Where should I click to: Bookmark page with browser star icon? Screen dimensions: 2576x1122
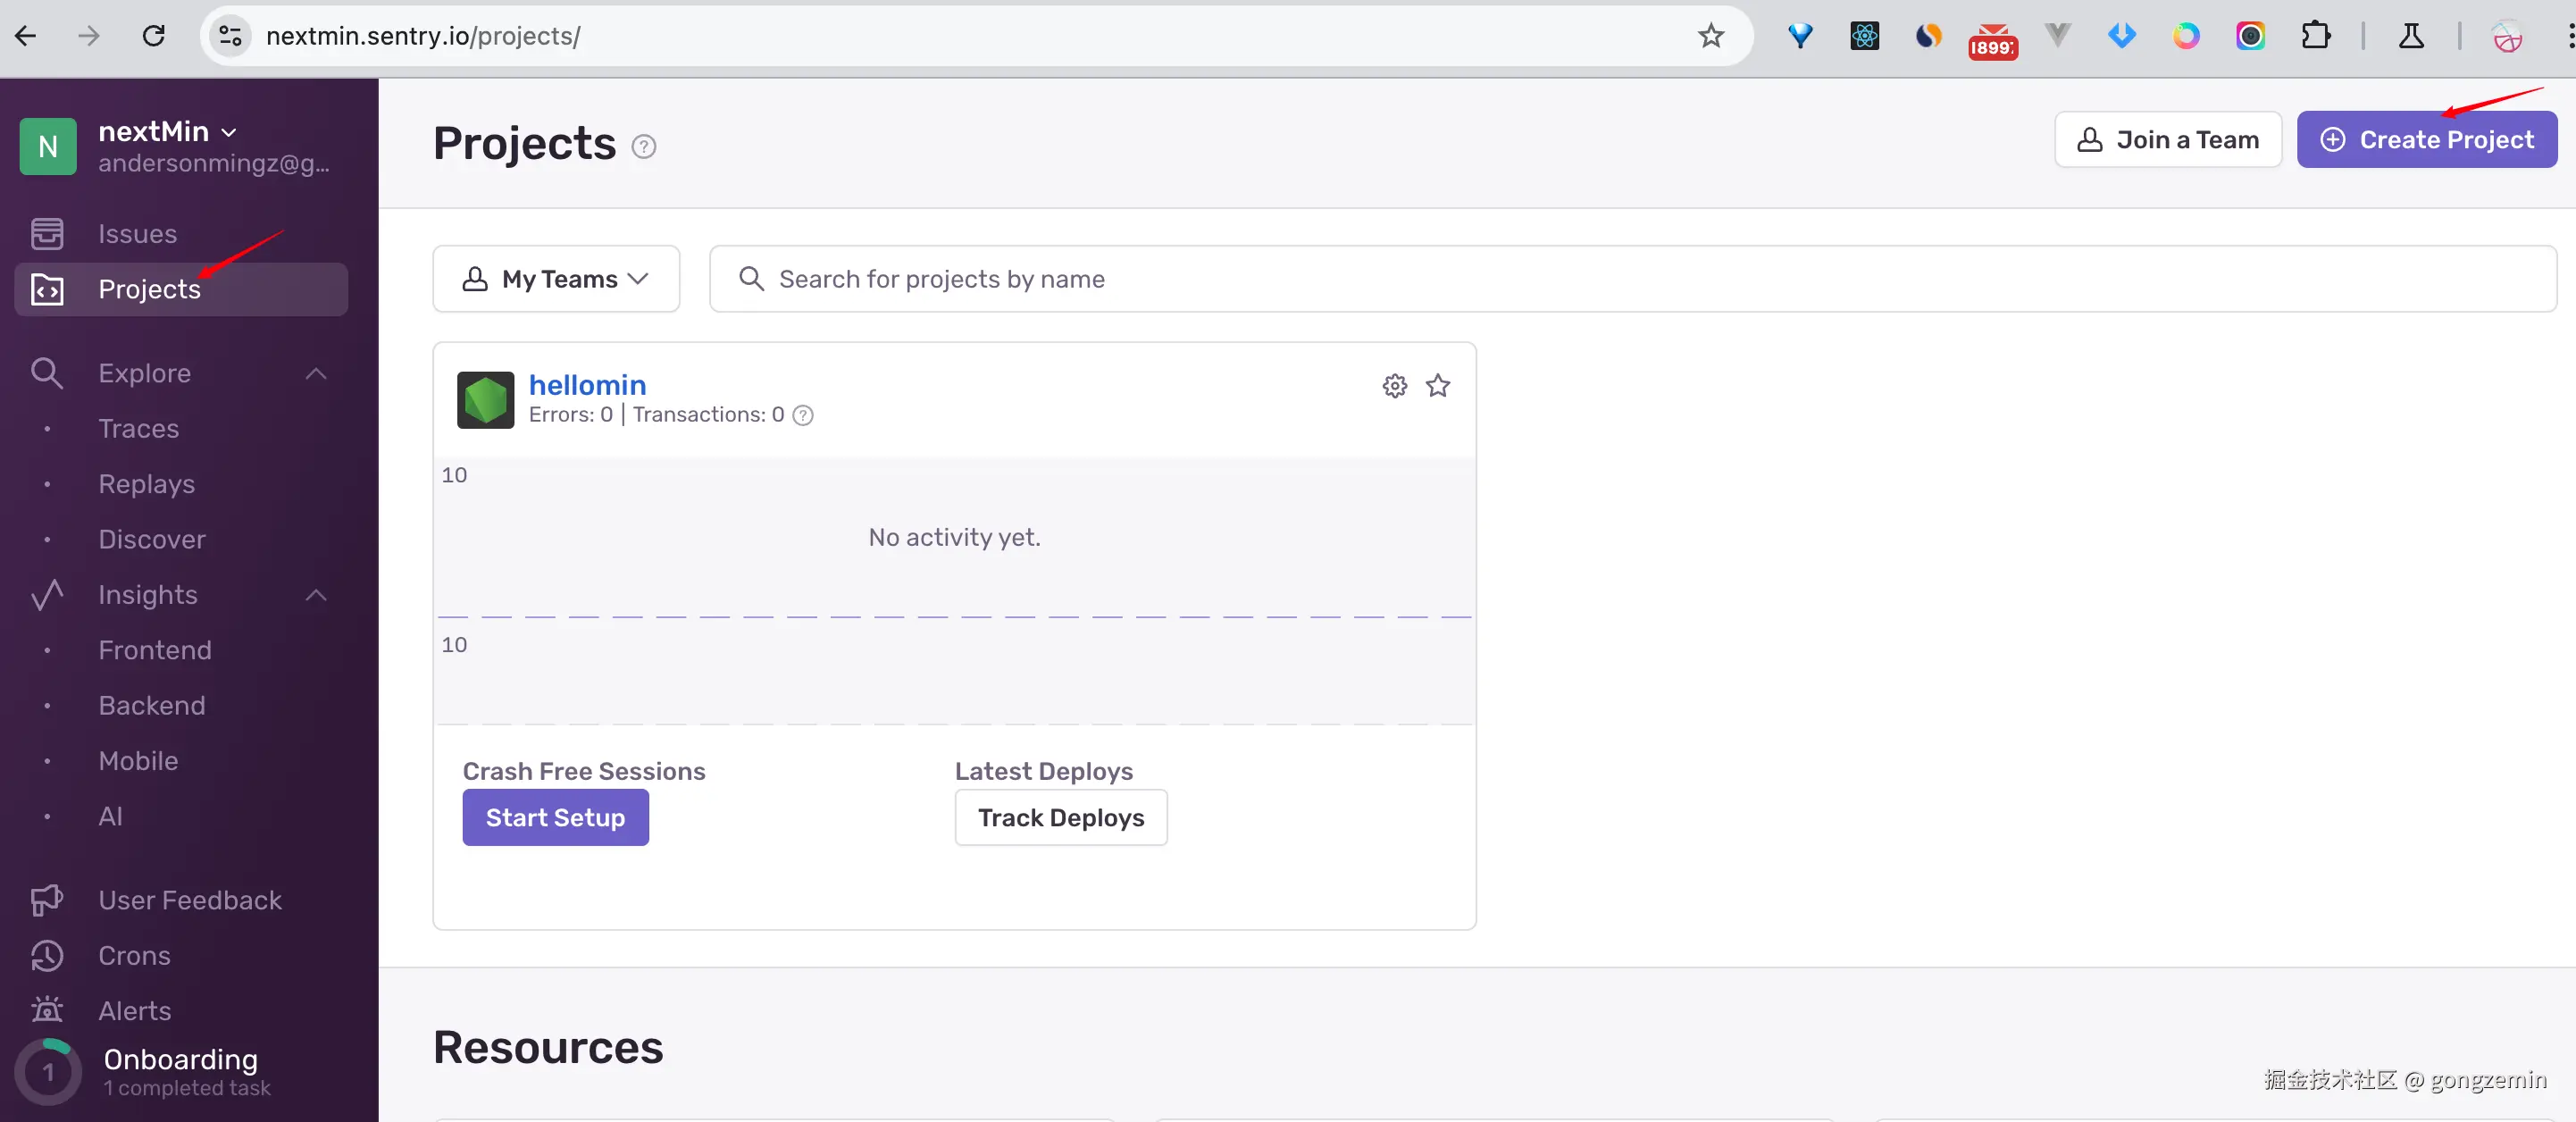coord(1710,36)
